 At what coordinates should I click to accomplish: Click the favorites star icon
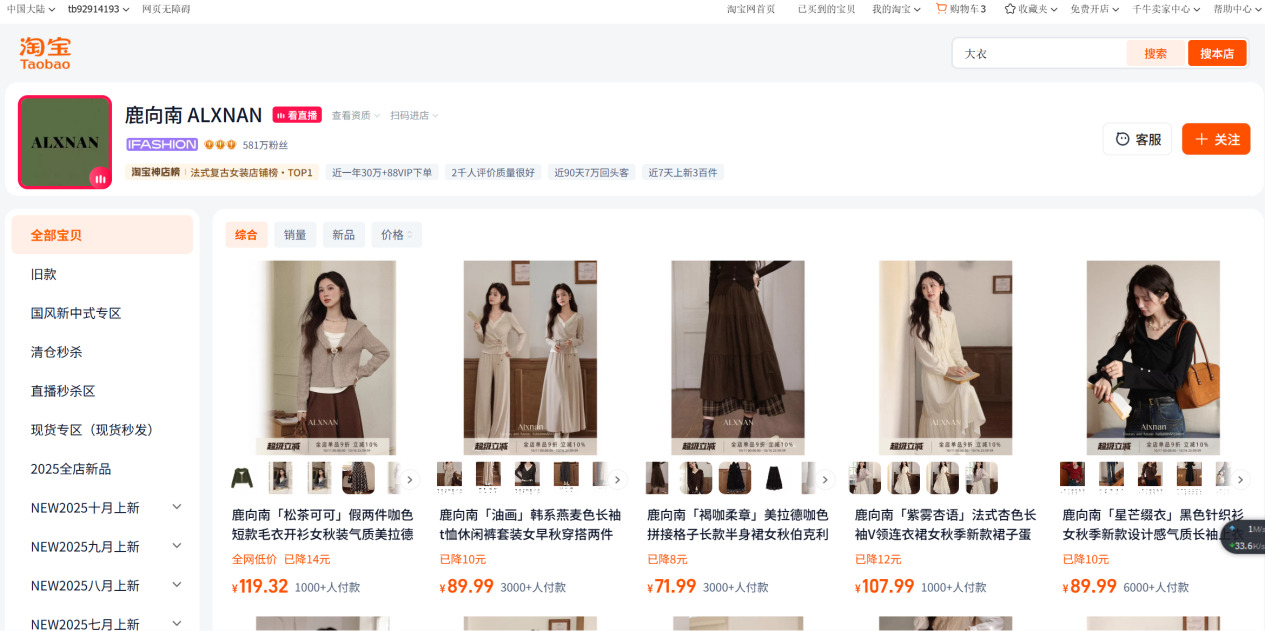[x=1010, y=8]
